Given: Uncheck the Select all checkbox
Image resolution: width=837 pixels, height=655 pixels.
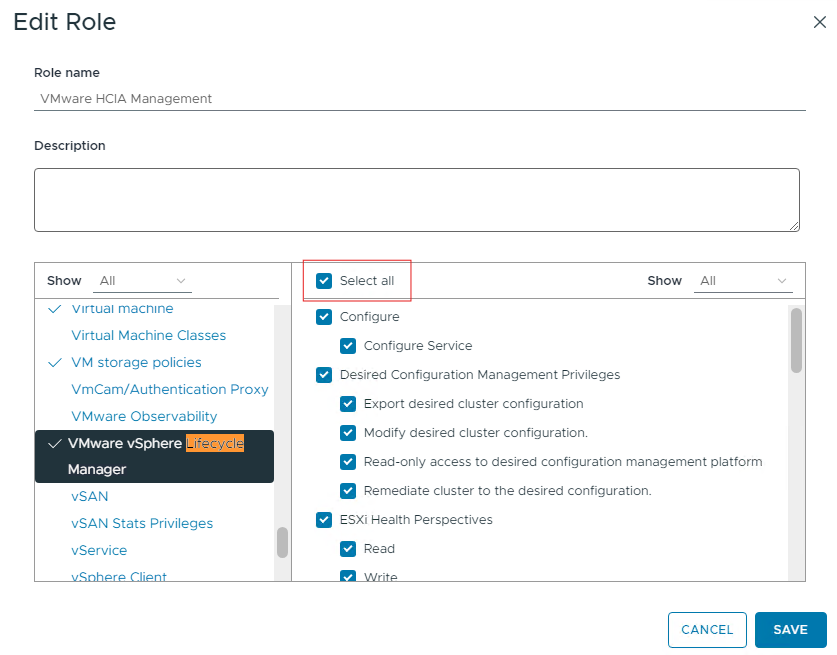Looking at the screenshot, I should click(324, 281).
